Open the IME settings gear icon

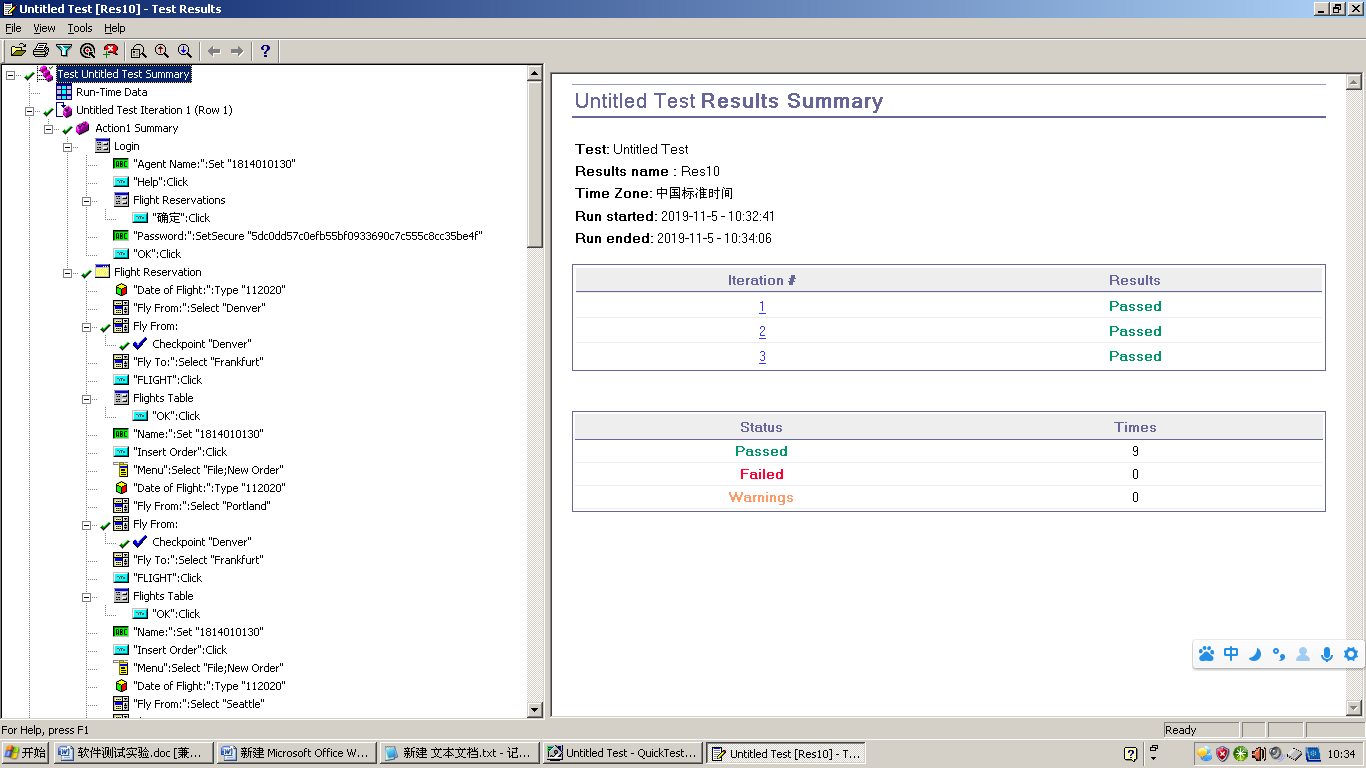(x=1351, y=654)
